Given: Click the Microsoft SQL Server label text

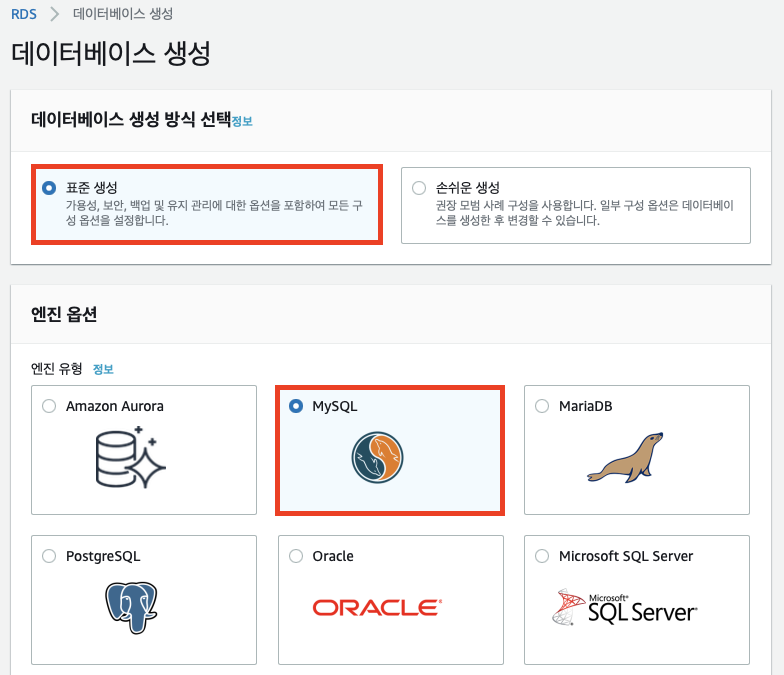Looking at the screenshot, I should click(x=626, y=556).
